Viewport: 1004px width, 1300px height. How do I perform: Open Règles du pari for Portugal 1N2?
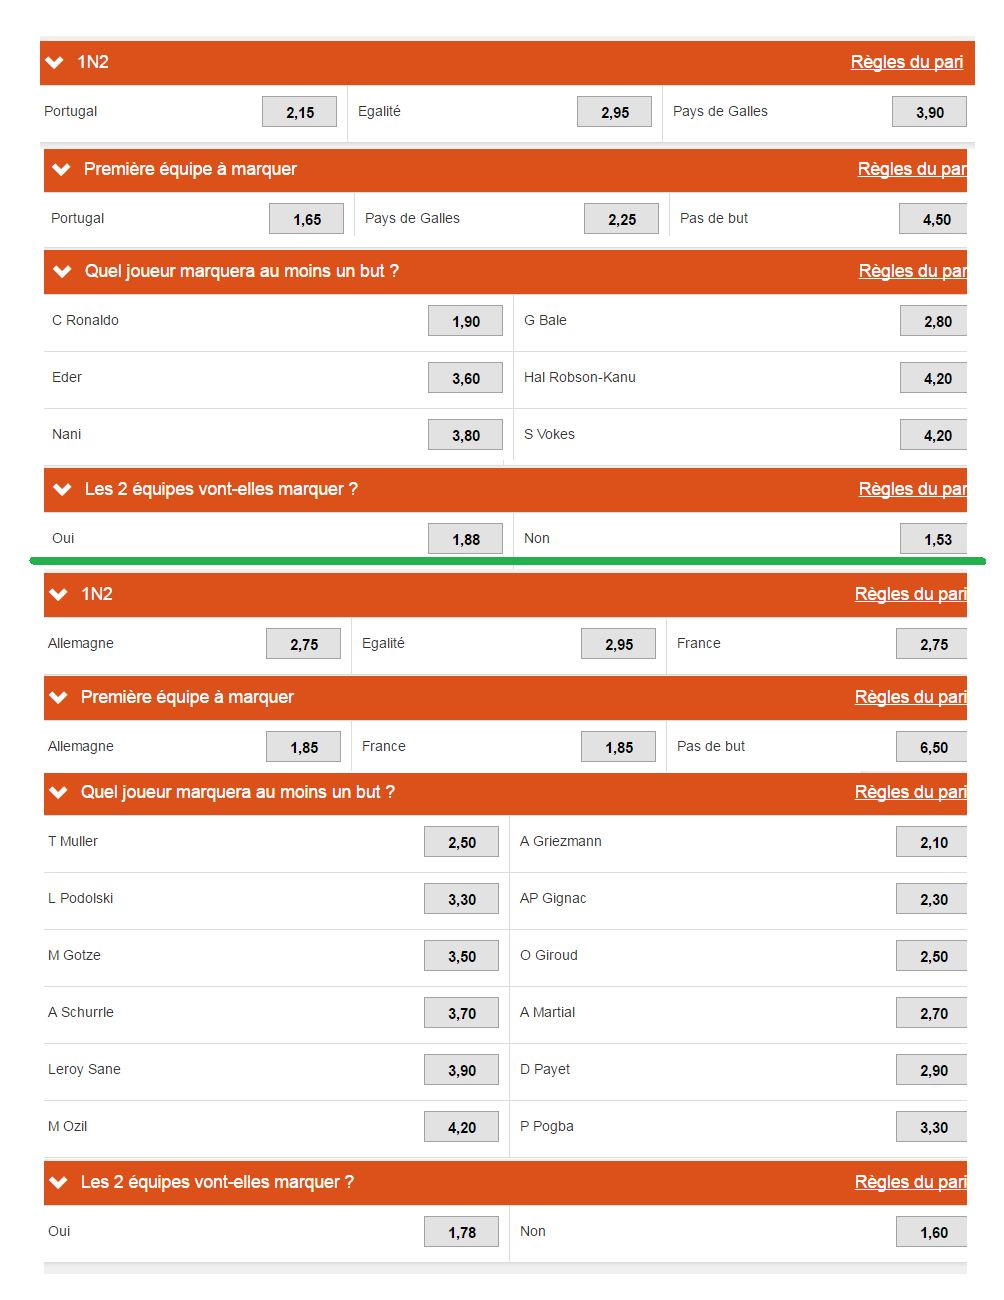(x=906, y=63)
